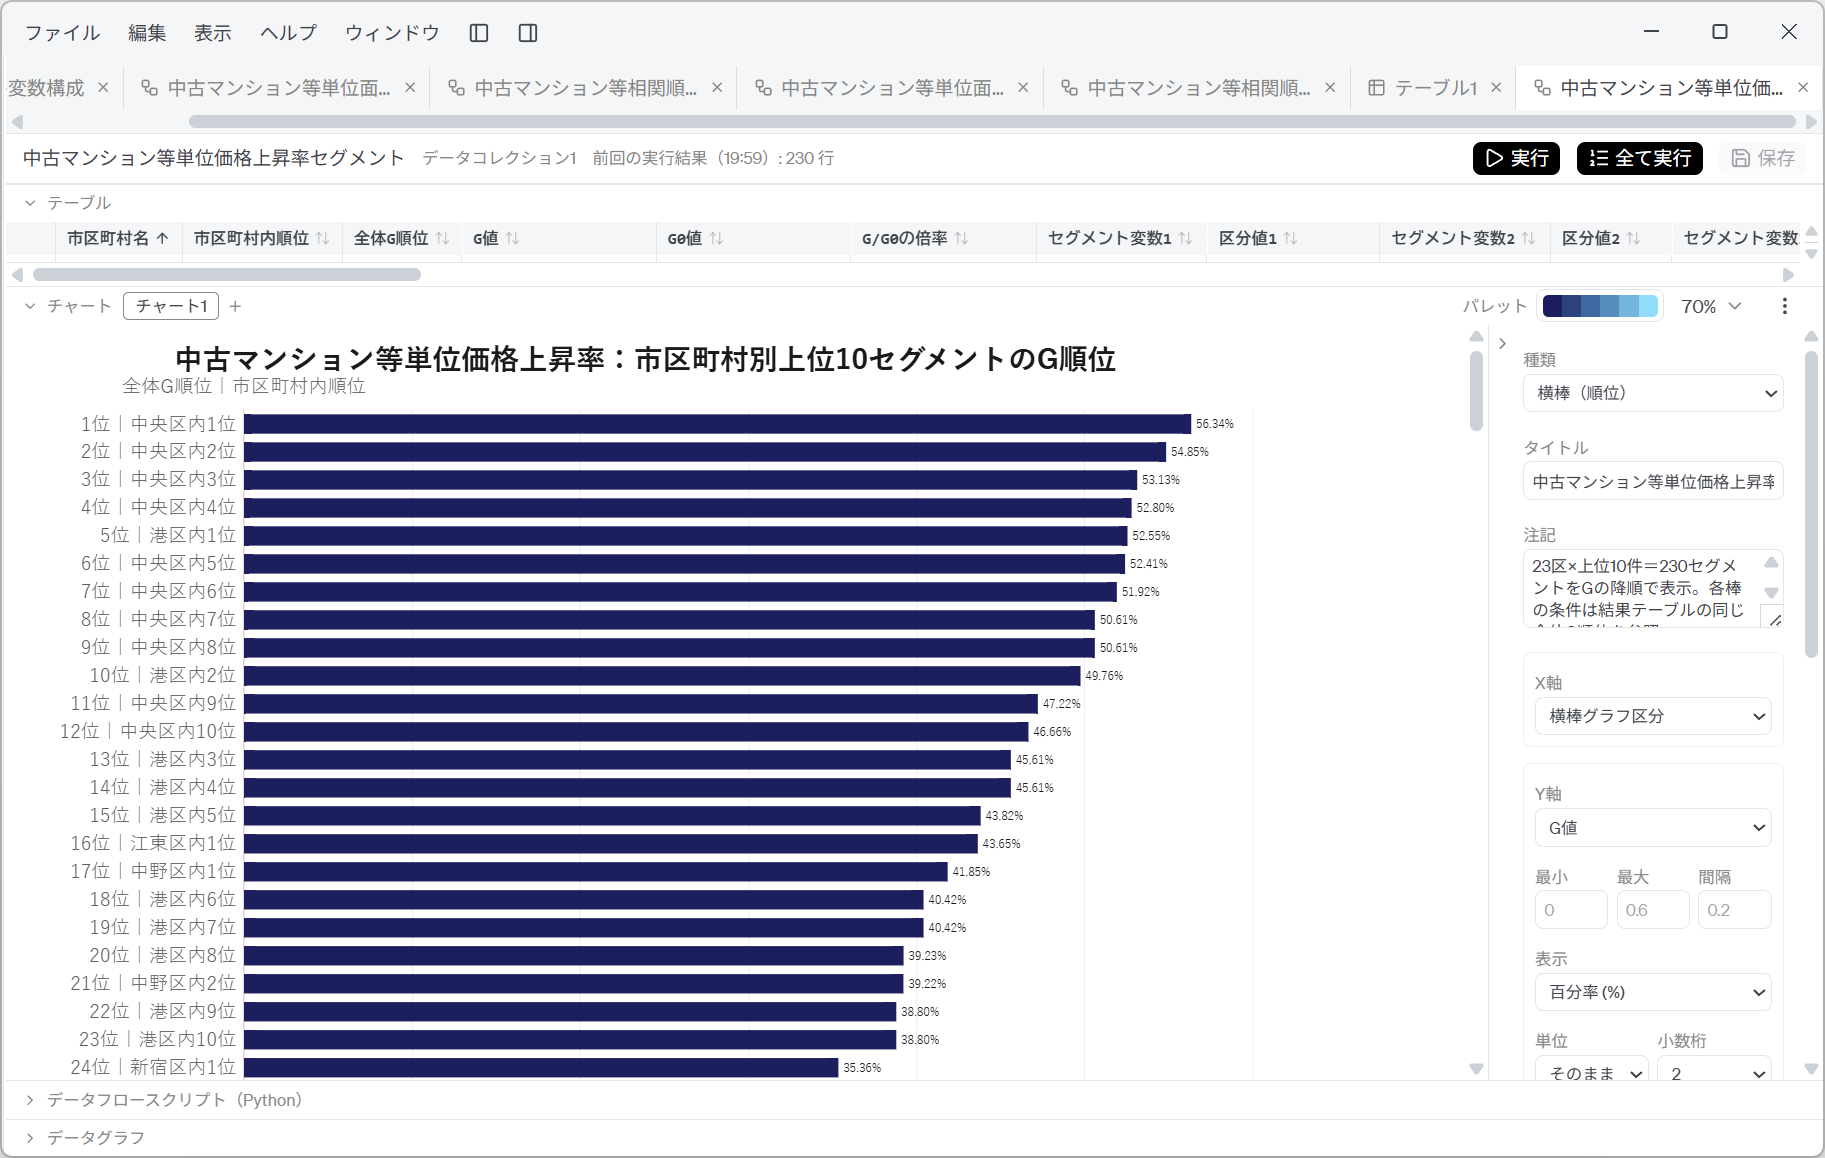Open the 編集 menu
The width and height of the screenshot is (1825, 1158).
147,33
